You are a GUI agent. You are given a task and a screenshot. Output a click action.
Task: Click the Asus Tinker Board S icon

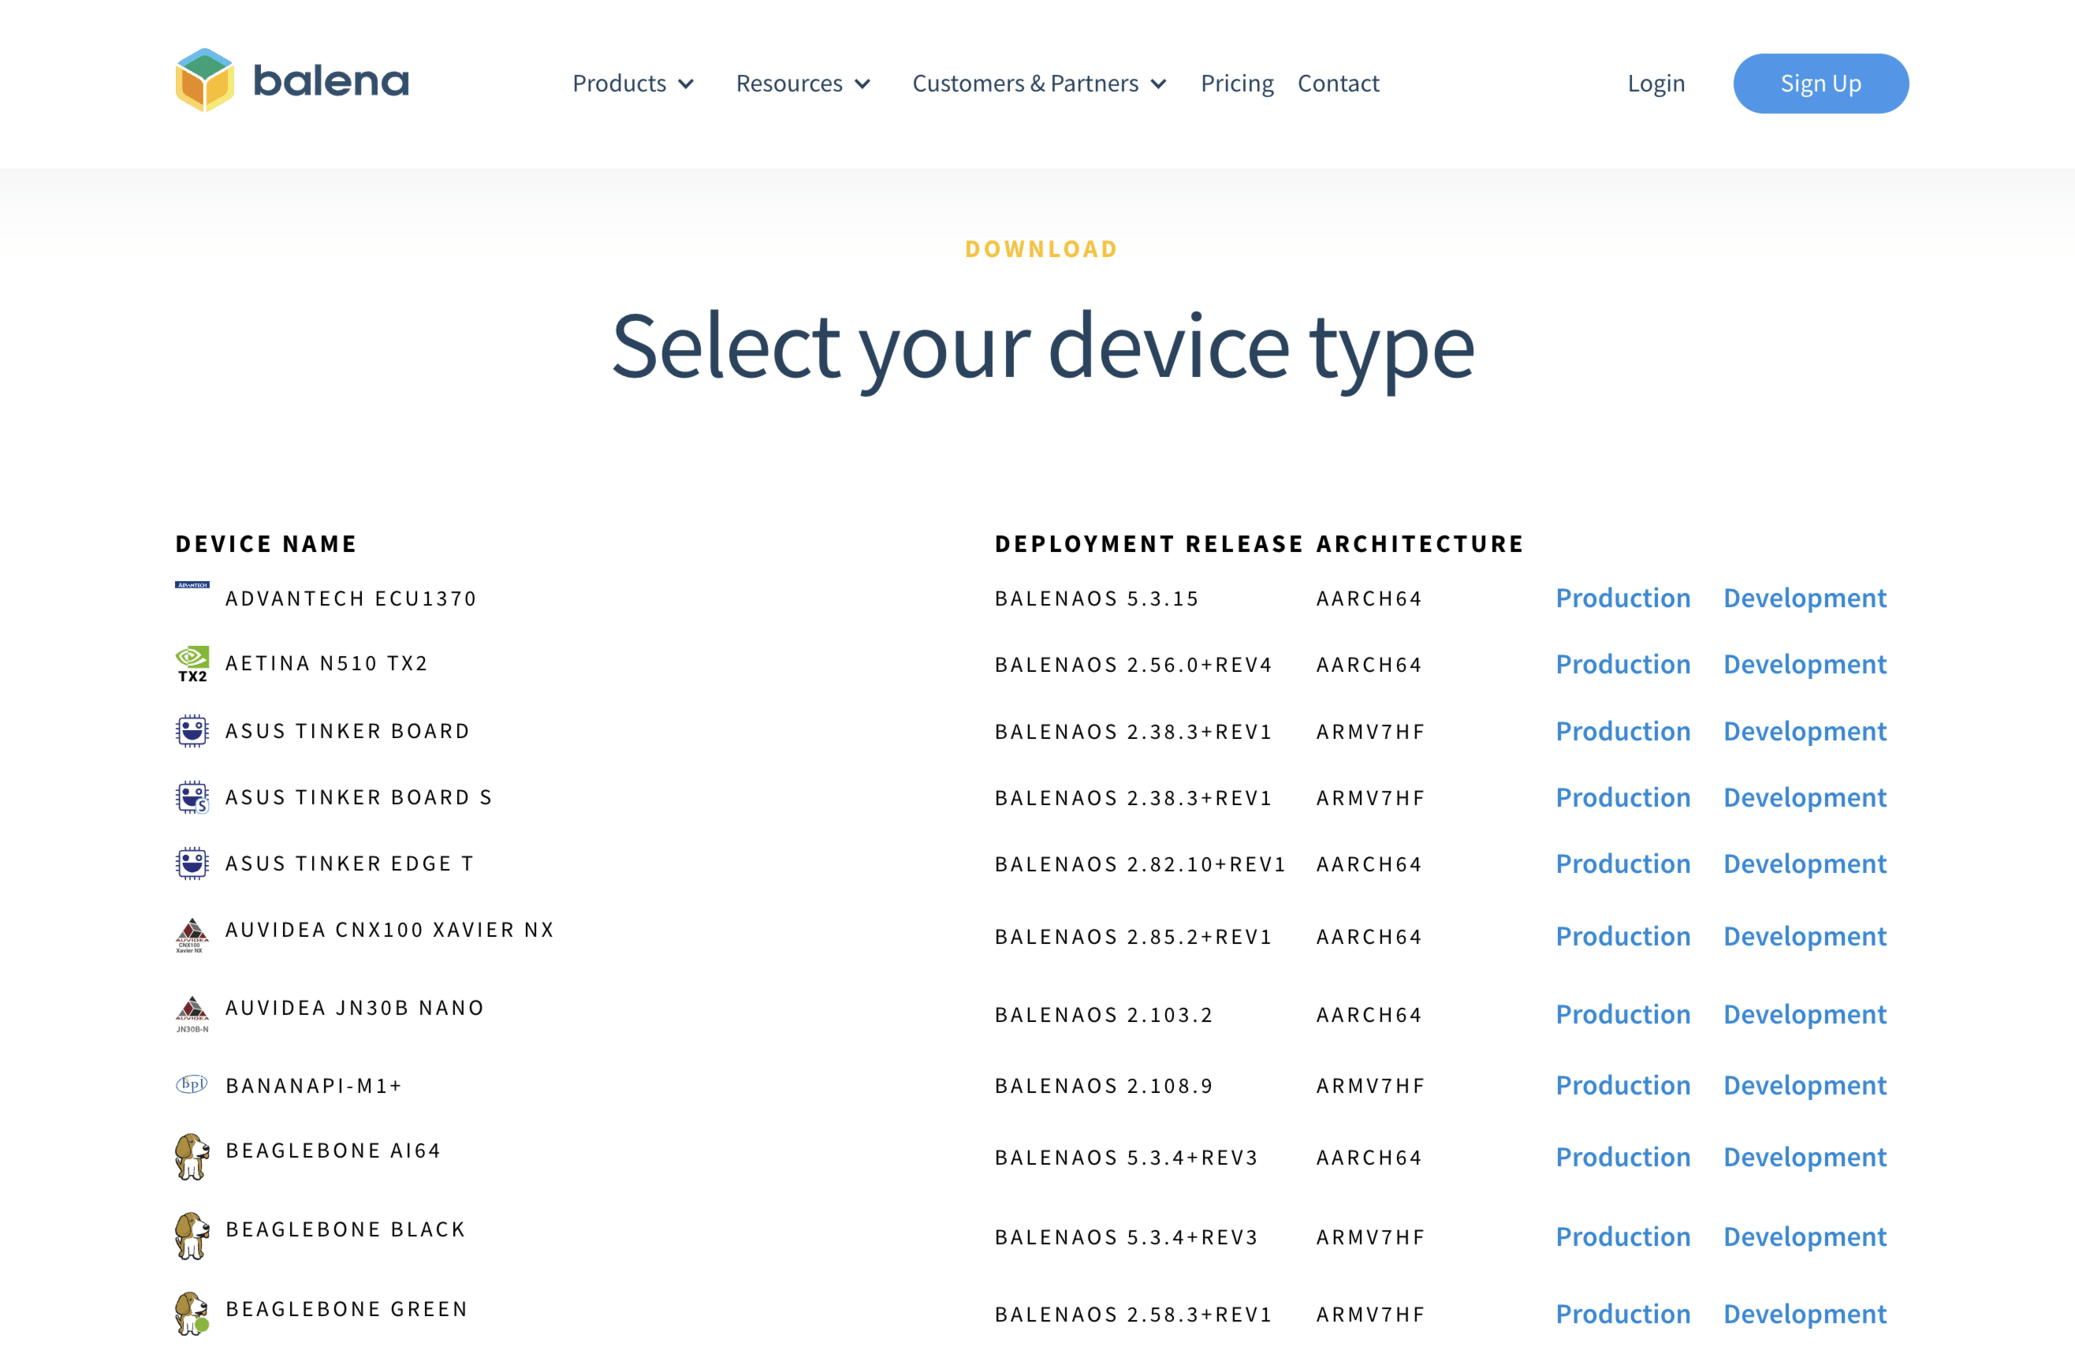point(192,797)
